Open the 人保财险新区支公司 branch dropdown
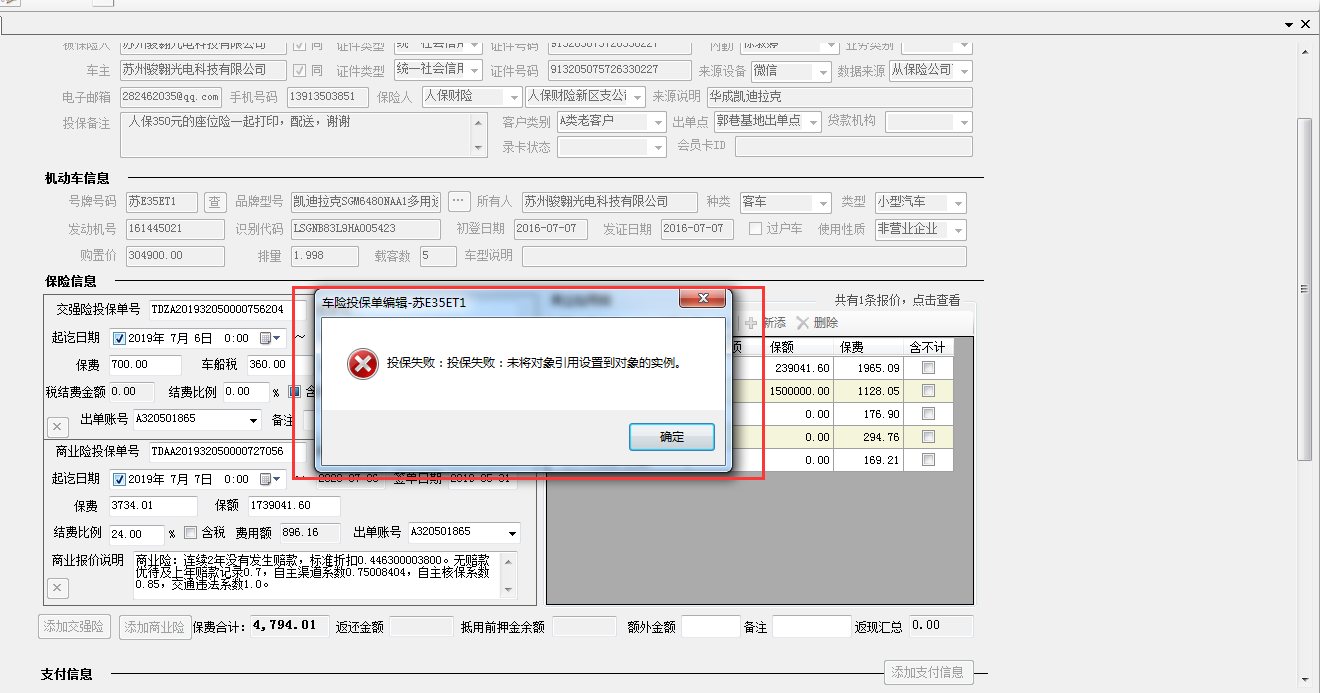The image size is (1320, 693). point(636,97)
